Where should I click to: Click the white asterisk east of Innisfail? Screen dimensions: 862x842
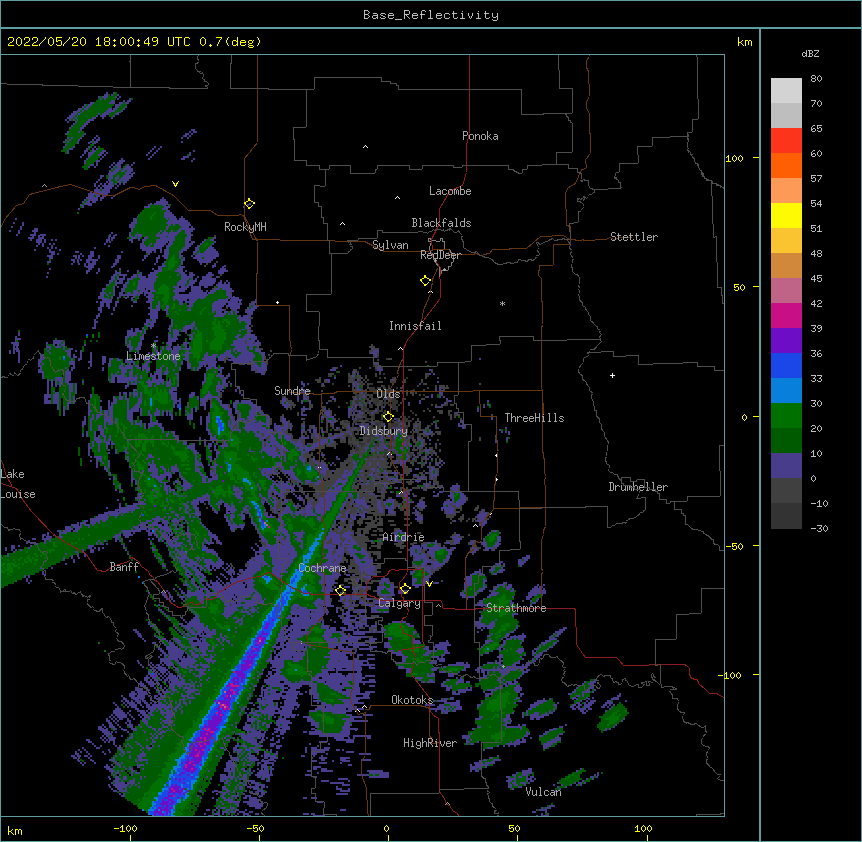pyautogui.click(x=502, y=303)
